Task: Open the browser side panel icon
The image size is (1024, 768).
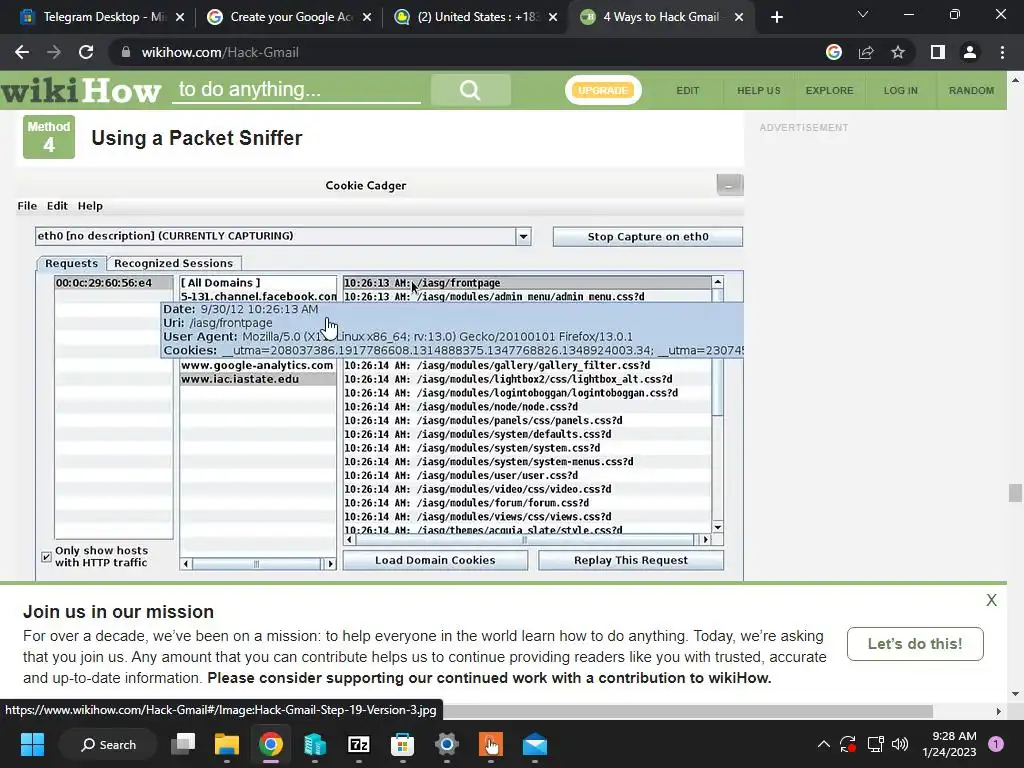Action: pos(937,52)
